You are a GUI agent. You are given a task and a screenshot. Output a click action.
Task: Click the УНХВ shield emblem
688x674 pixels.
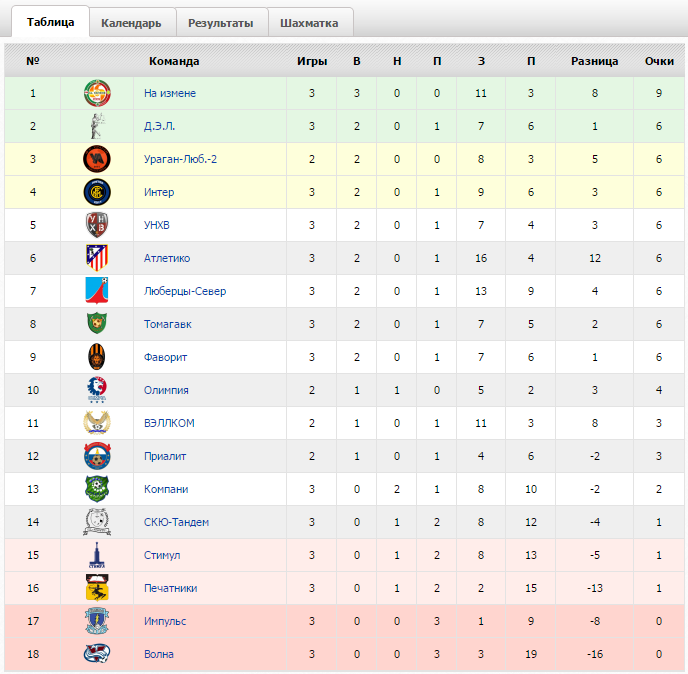pyautogui.click(x=97, y=225)
